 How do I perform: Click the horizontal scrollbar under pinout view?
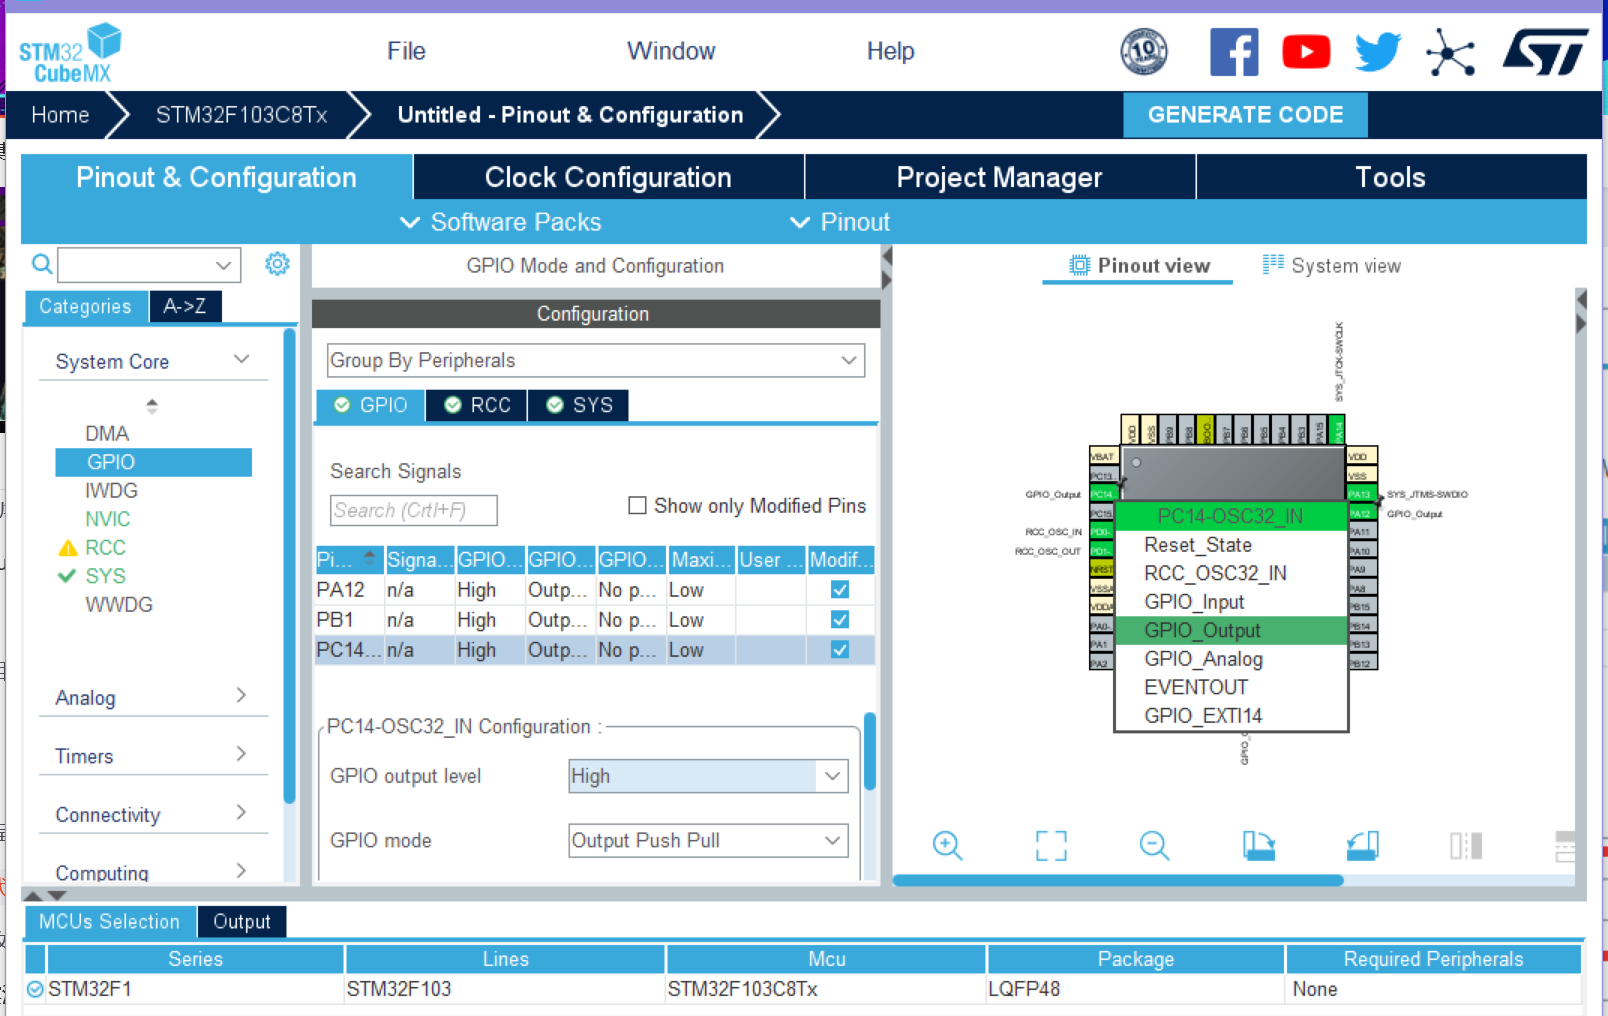coord(1118,881)
